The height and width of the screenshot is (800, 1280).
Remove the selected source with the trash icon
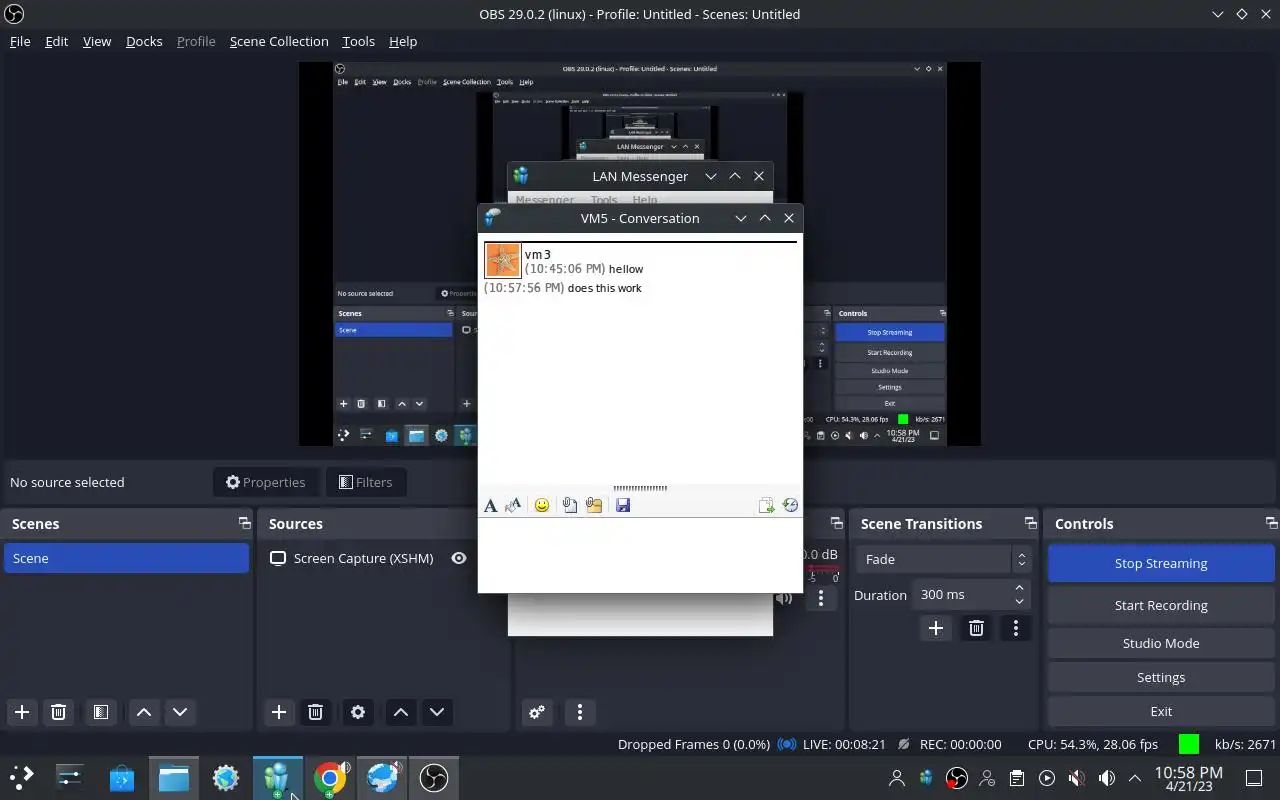315,712
